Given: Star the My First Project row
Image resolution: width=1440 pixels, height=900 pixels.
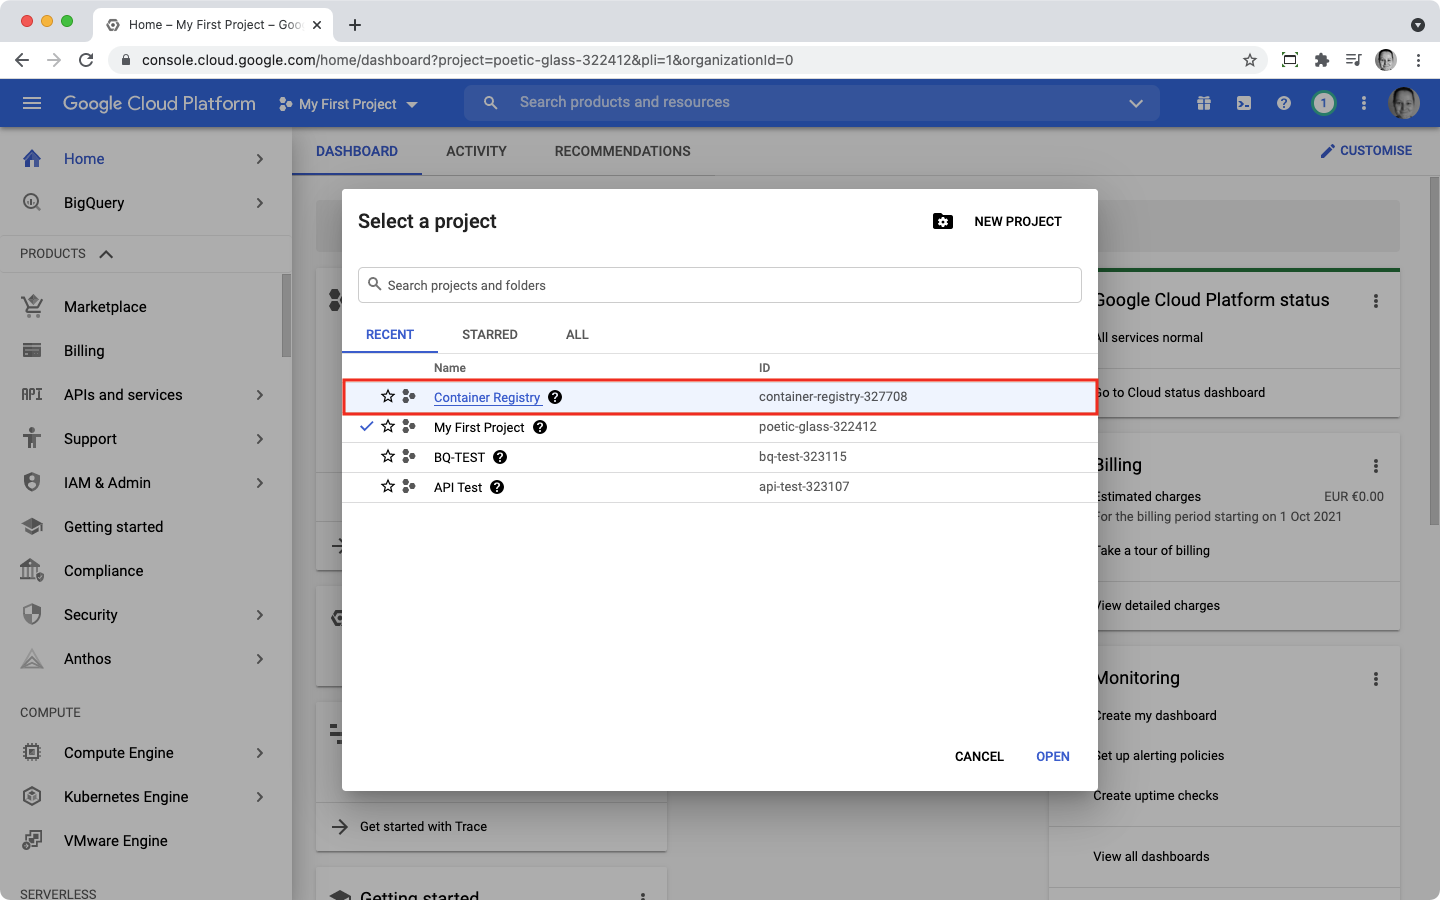Looking at the screenshot, I should 388,426.
